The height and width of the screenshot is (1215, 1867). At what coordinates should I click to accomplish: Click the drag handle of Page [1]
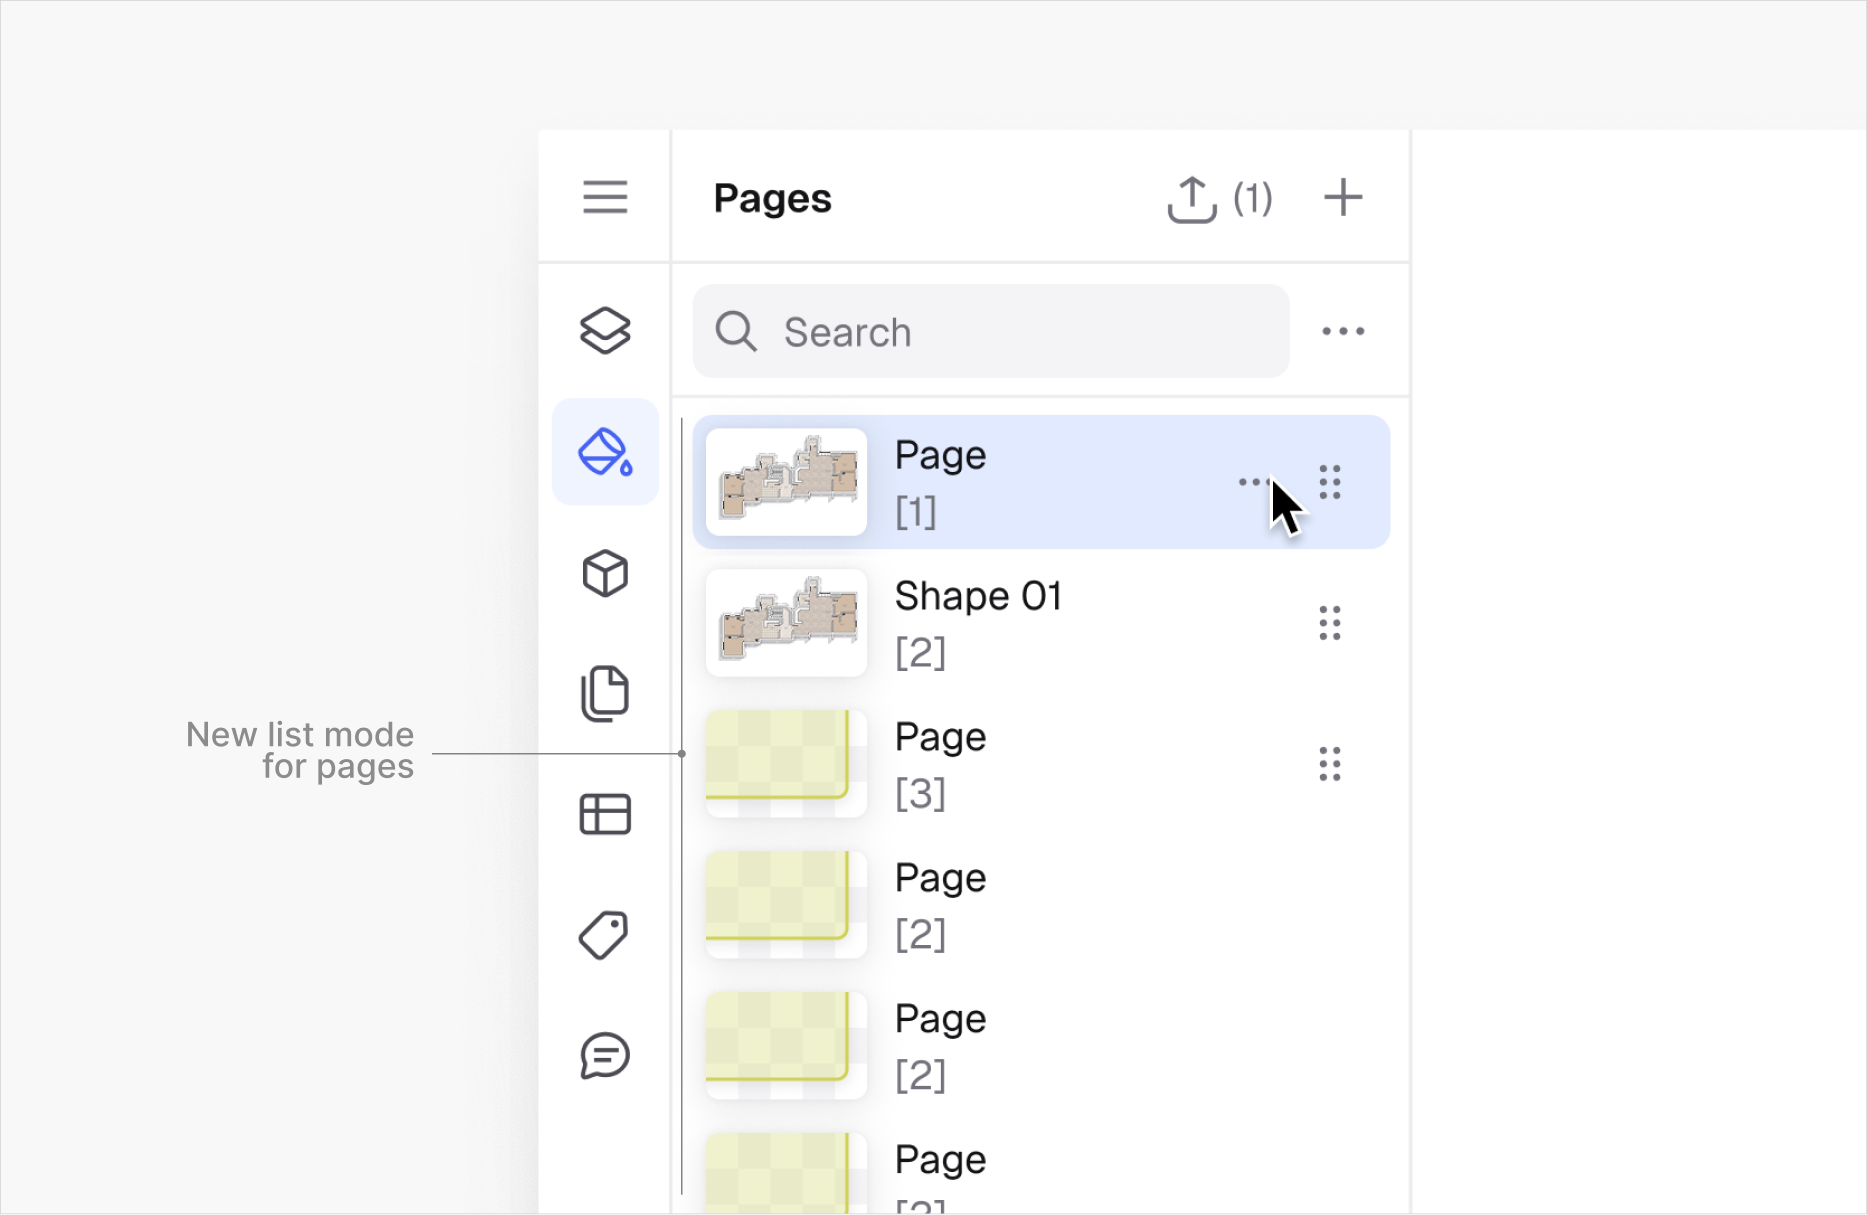1330,482
